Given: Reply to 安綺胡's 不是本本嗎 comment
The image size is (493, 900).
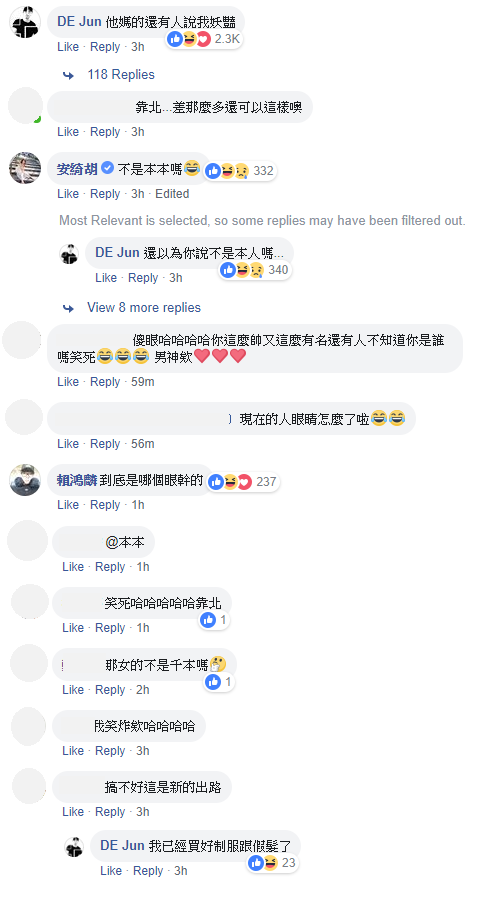Looking at the screenshot, I should pyautogui.click(x=105, y=194).
